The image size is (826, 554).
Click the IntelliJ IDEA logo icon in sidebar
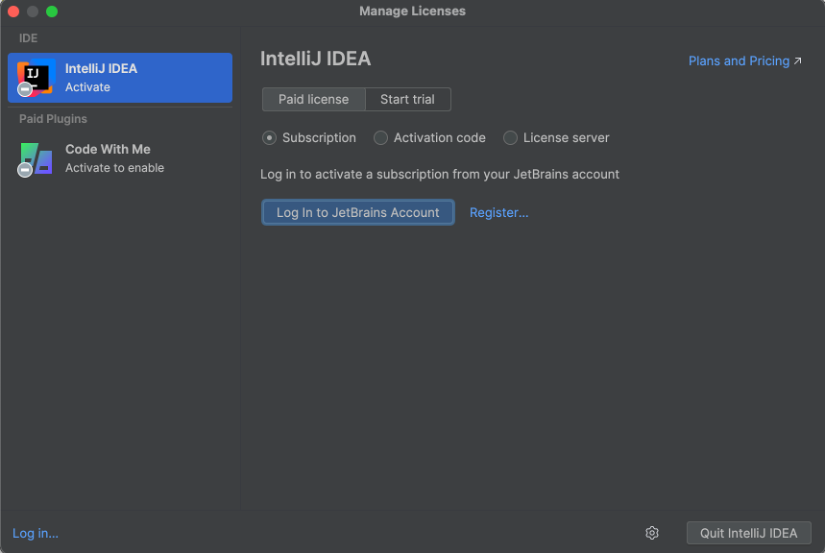[x=35, y=78]
